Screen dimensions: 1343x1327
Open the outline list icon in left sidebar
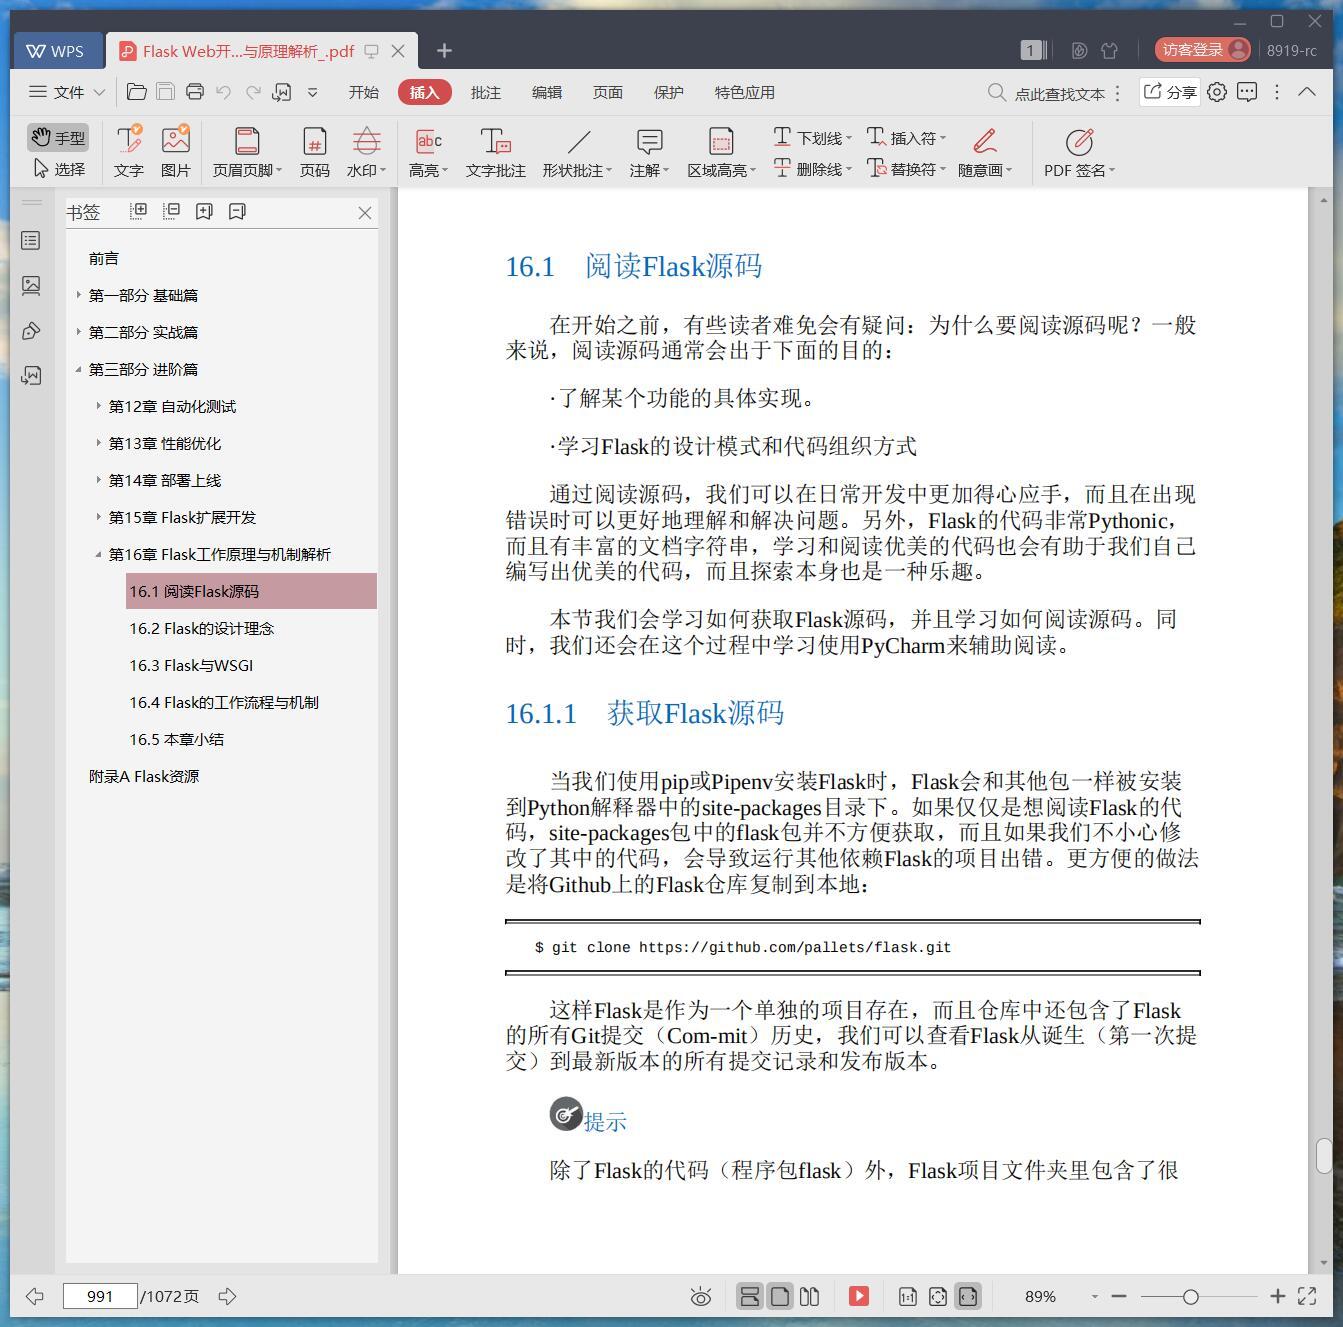pyautogui.click(x=31, y=240)
